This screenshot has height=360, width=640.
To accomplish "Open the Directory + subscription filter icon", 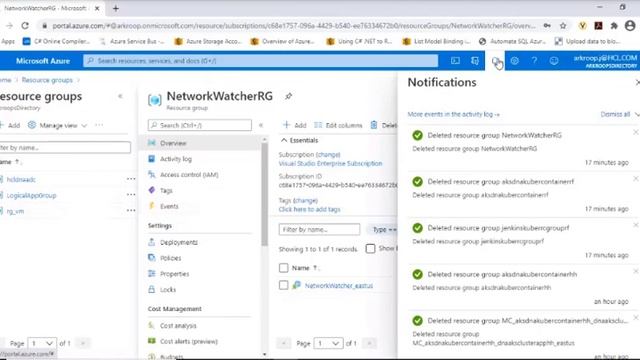I will 475,61.
